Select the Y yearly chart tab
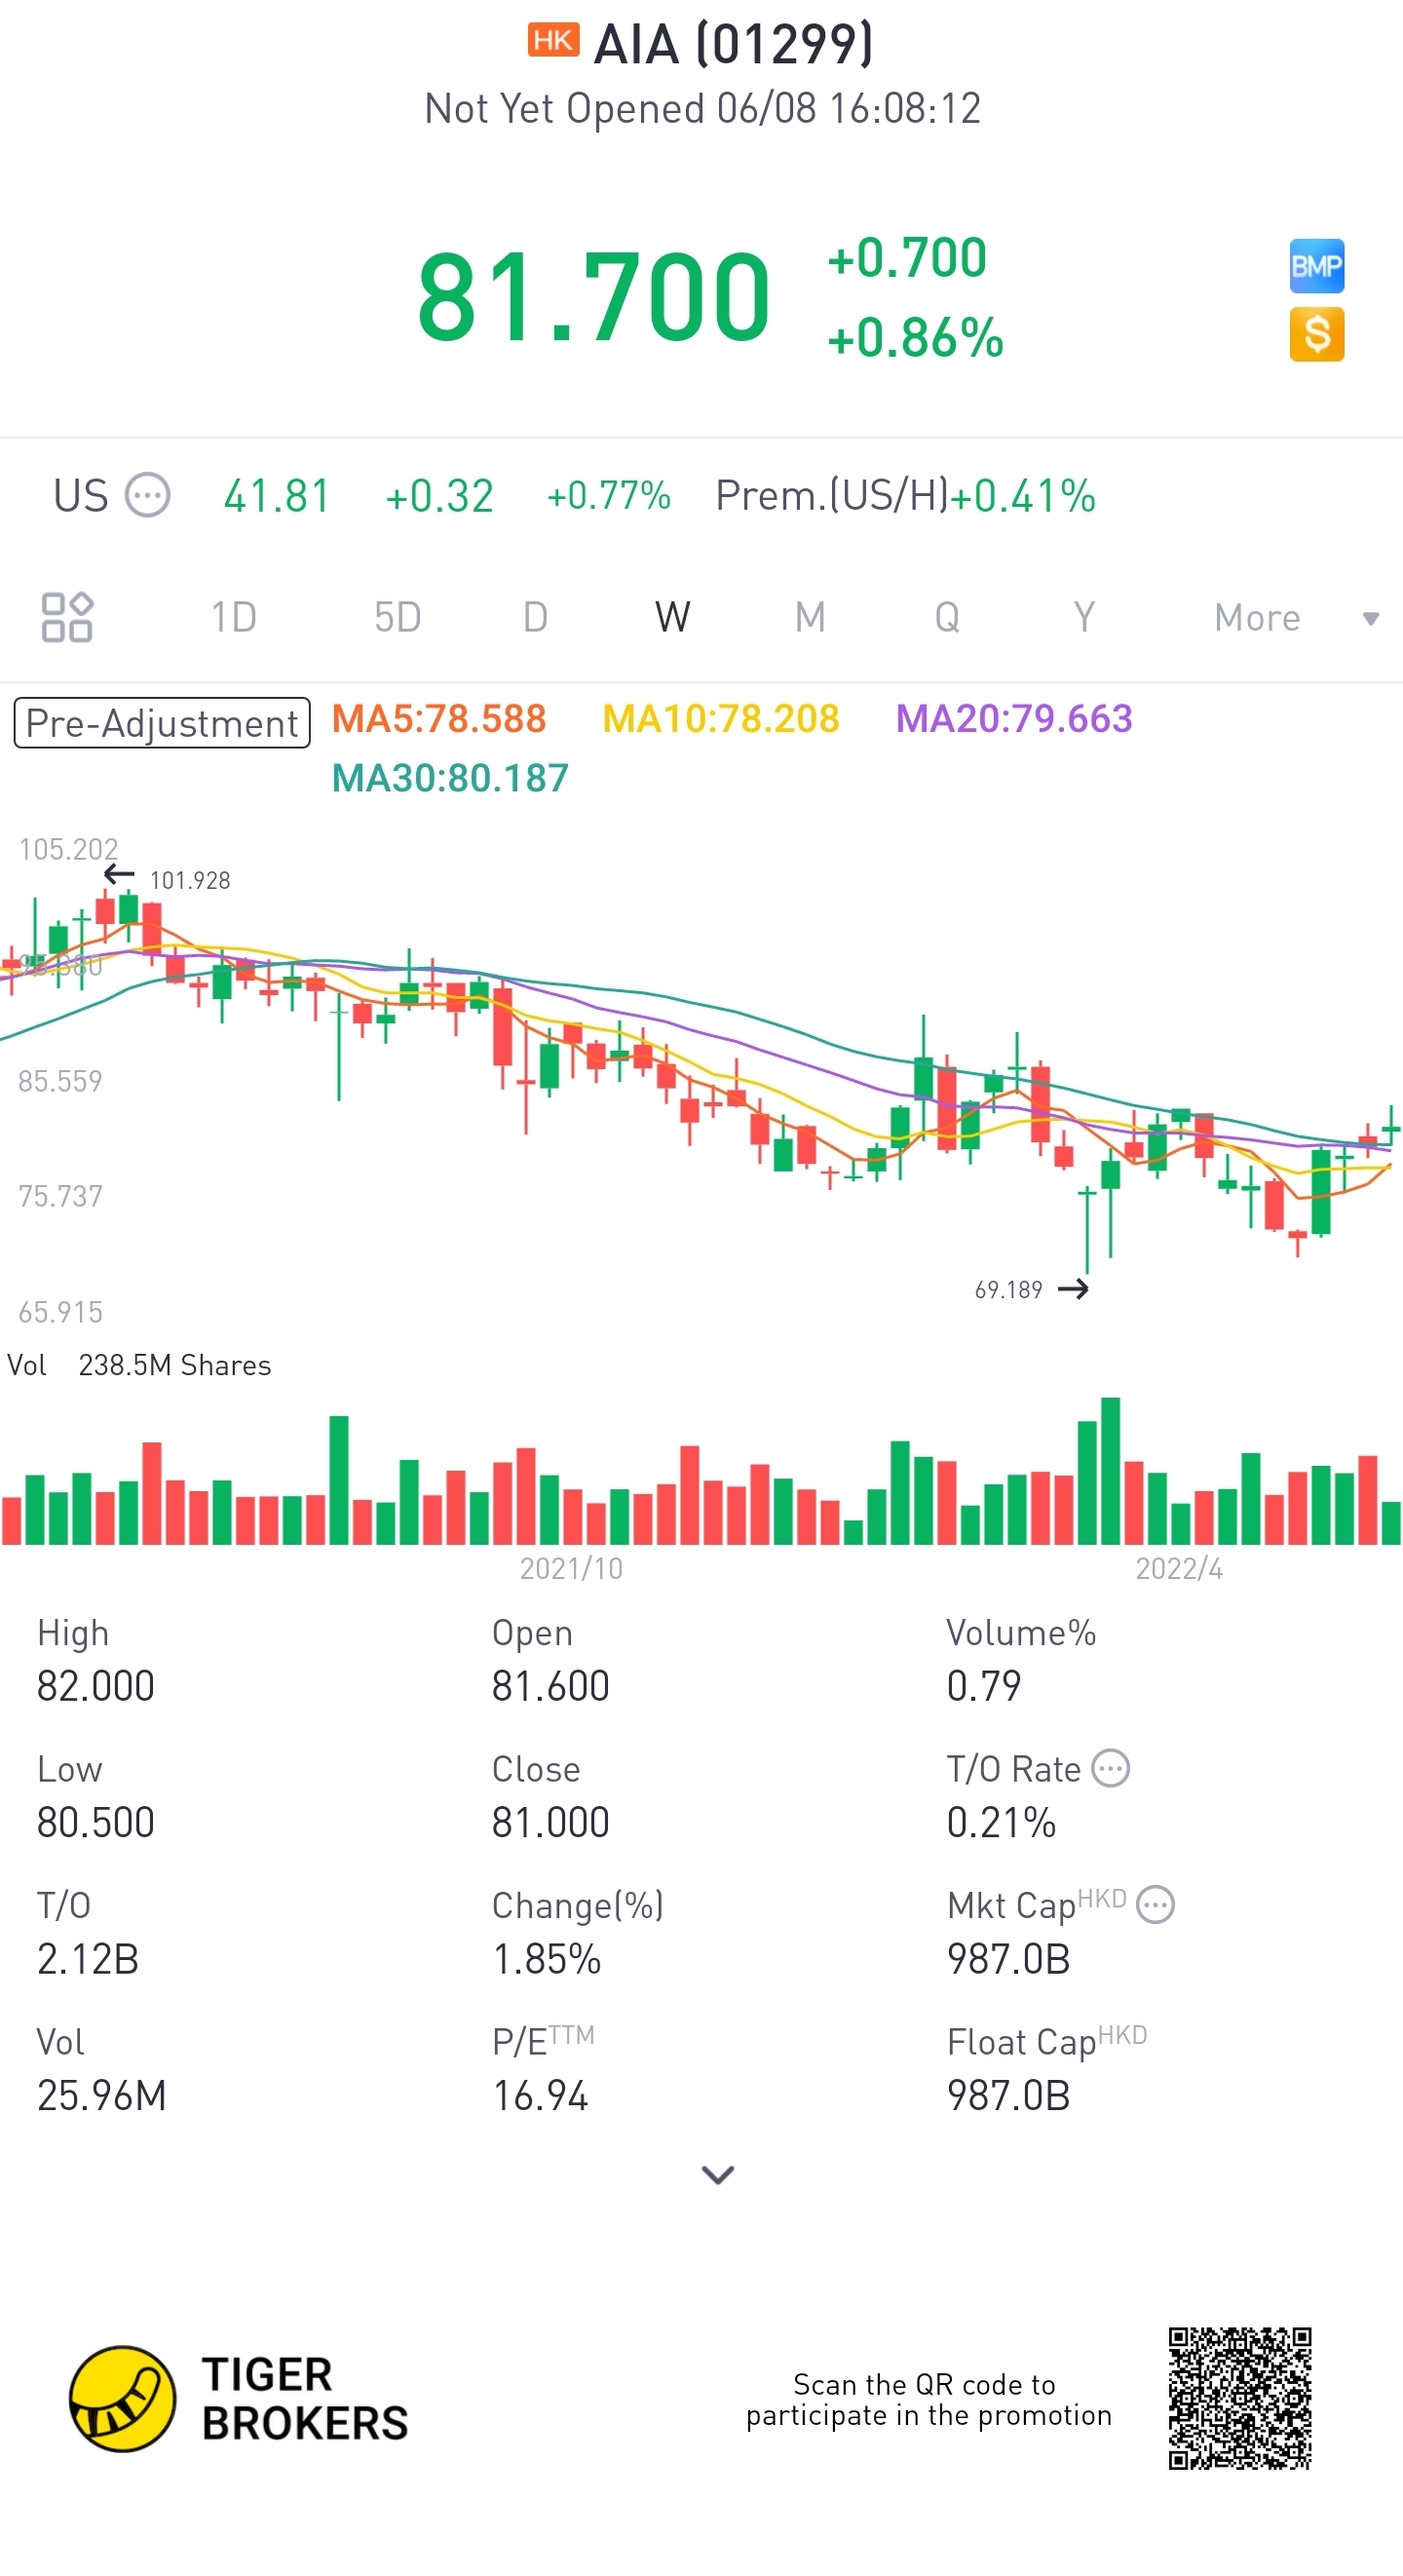 [x=1084, y=617]
